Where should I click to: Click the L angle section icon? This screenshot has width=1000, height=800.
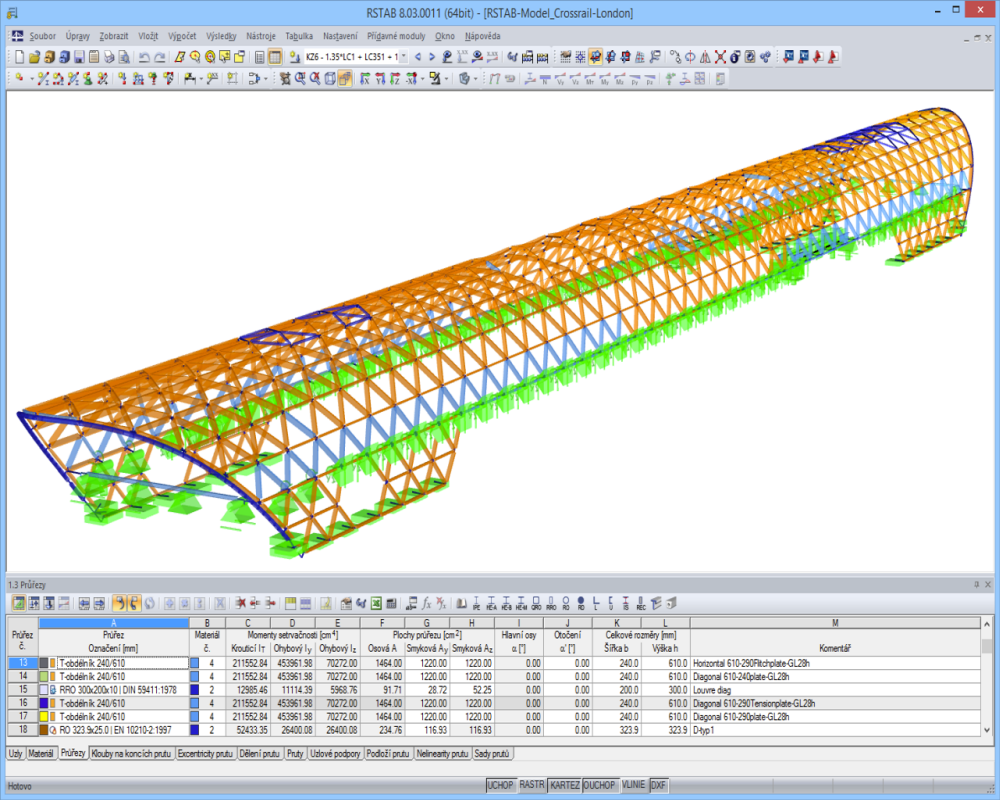[x=596, y=603]
